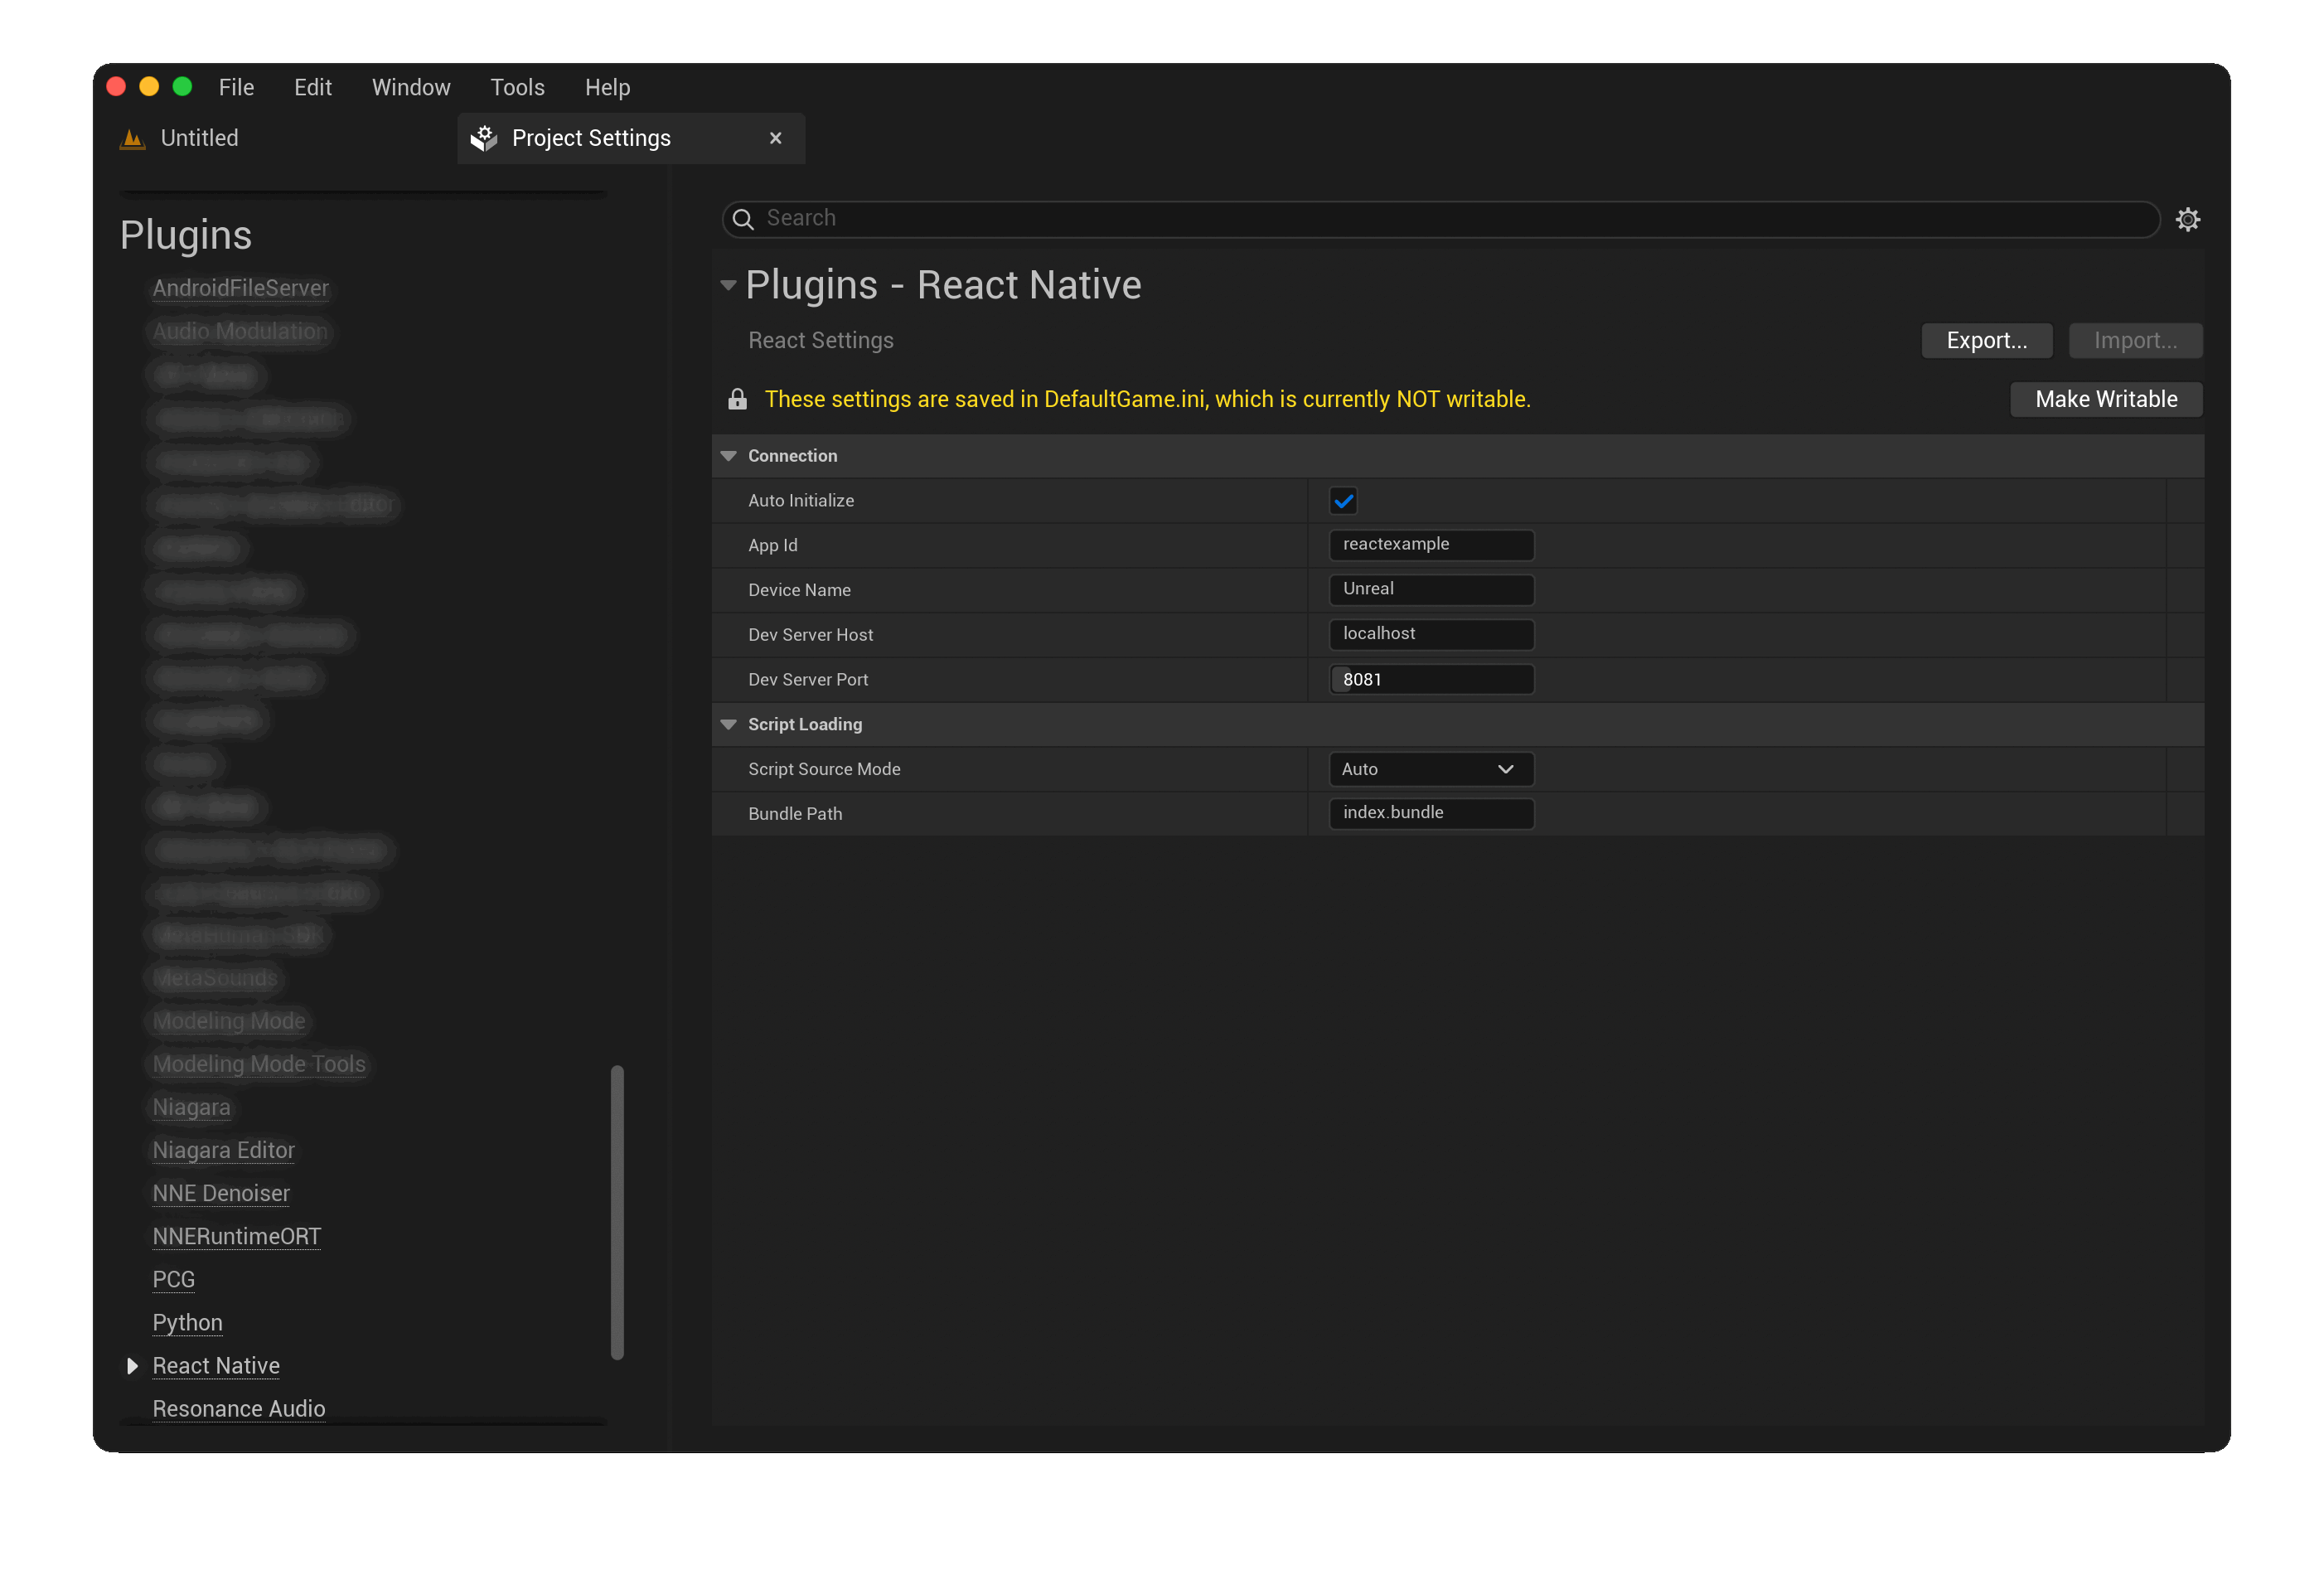This screenshot has width=2324, height=1575.
Task: Select Niagara Editor in plugin list
Action: [224, 1151]
